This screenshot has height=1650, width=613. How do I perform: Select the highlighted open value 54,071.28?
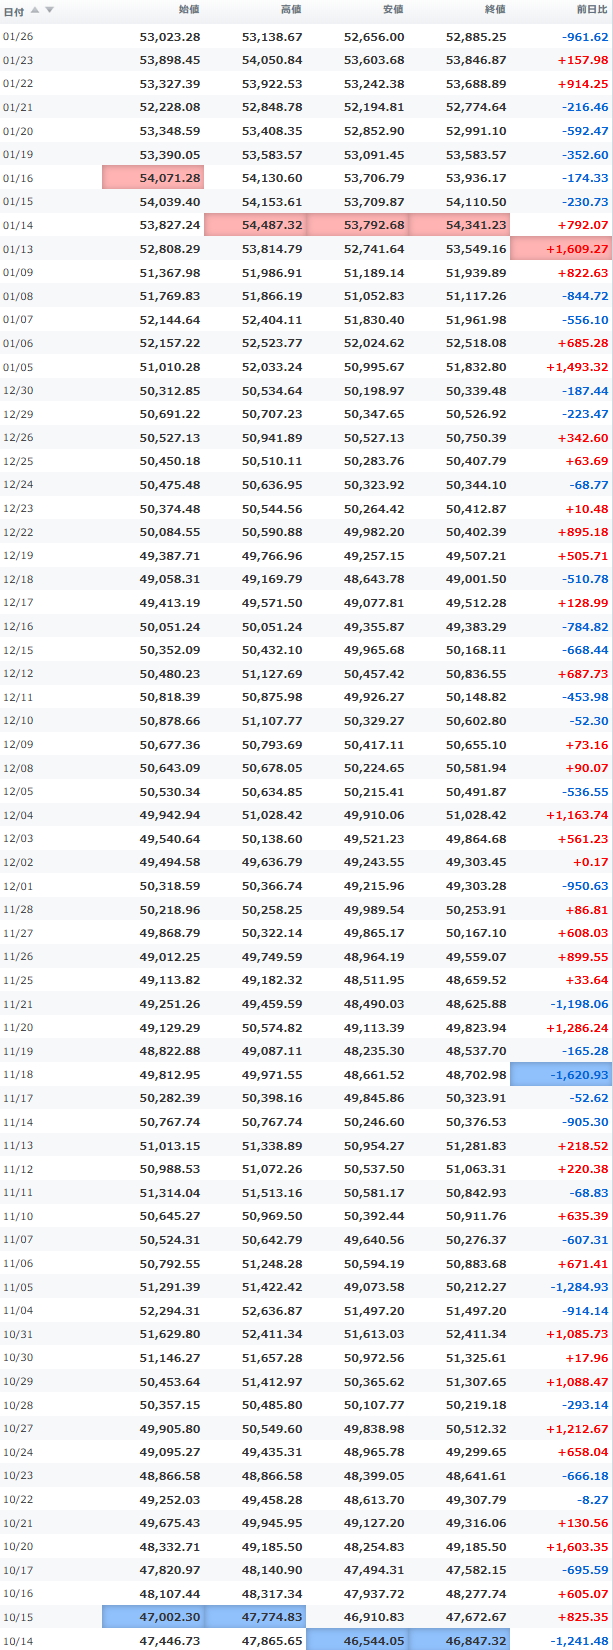[x=153, y=178]
